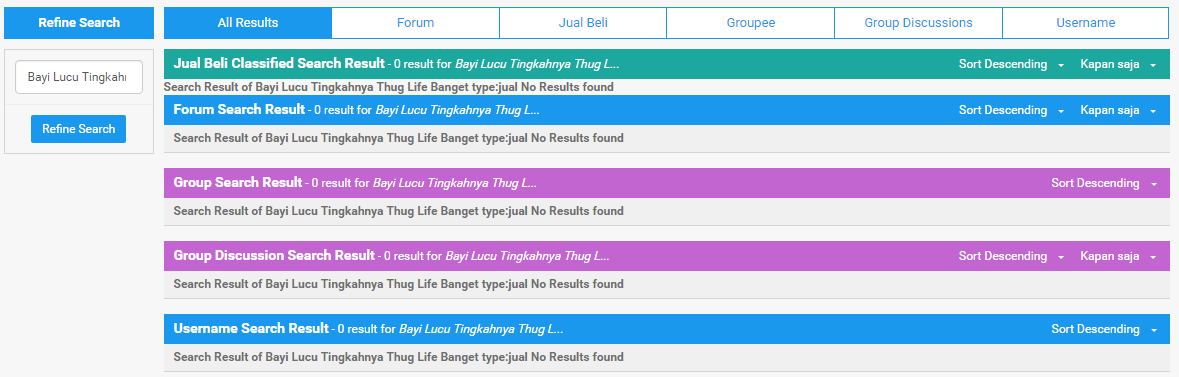Select the Username tab

tap(1086, 23)
